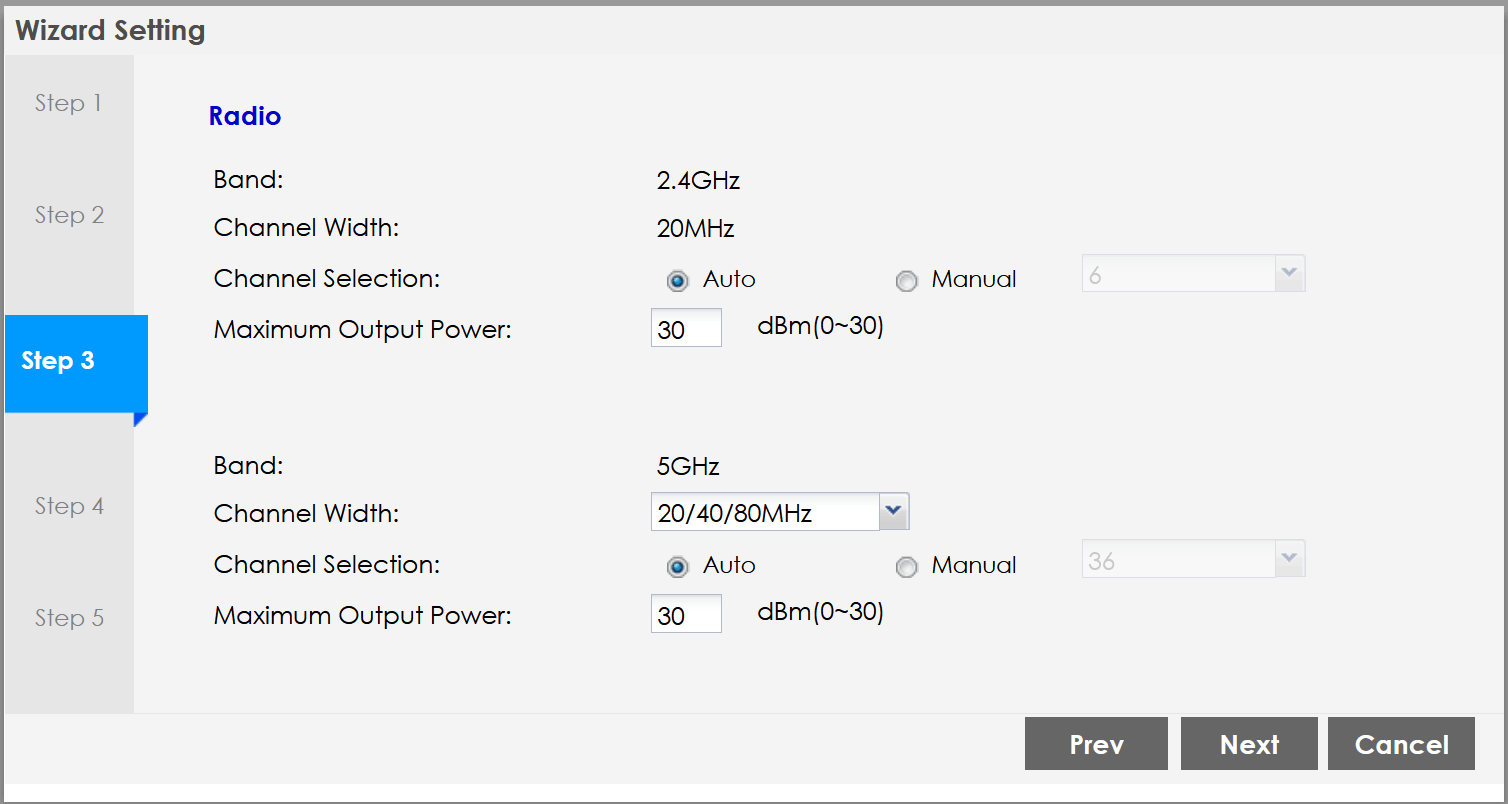Focus the 5GHz Maximum Output Power field
This screenshot has height=804, width=1508.
coord(686,614)
